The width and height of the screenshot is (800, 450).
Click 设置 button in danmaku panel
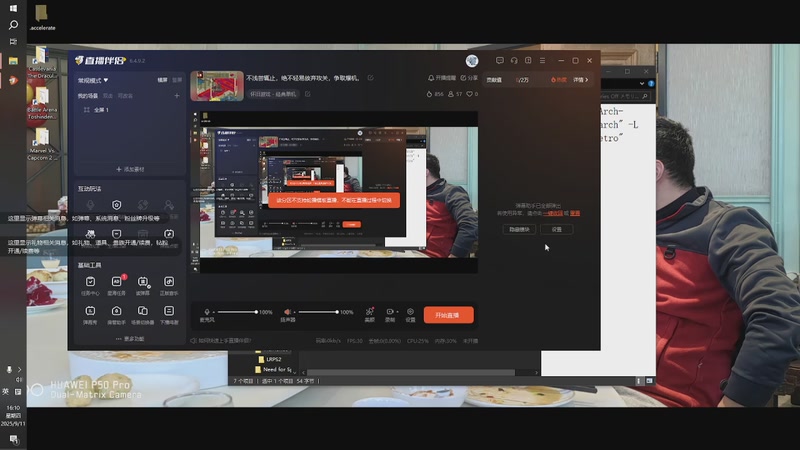click(557, 229)
